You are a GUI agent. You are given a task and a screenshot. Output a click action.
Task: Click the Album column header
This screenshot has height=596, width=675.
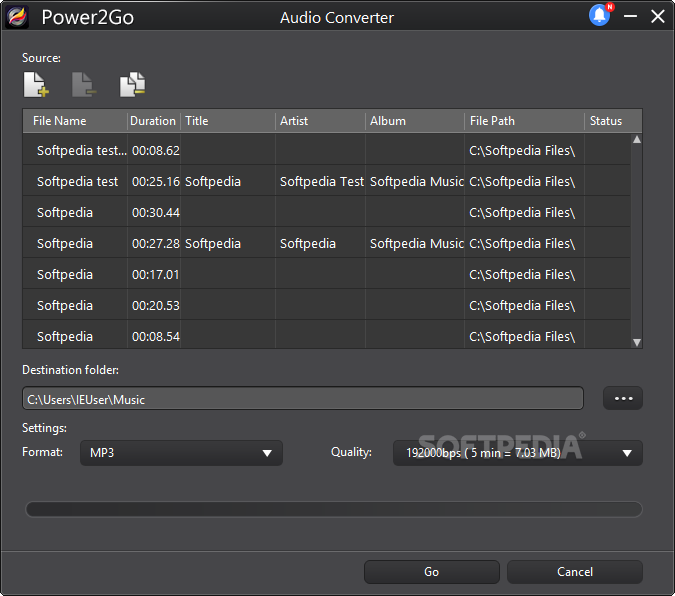pyautogui.click(x=415, y=121)
